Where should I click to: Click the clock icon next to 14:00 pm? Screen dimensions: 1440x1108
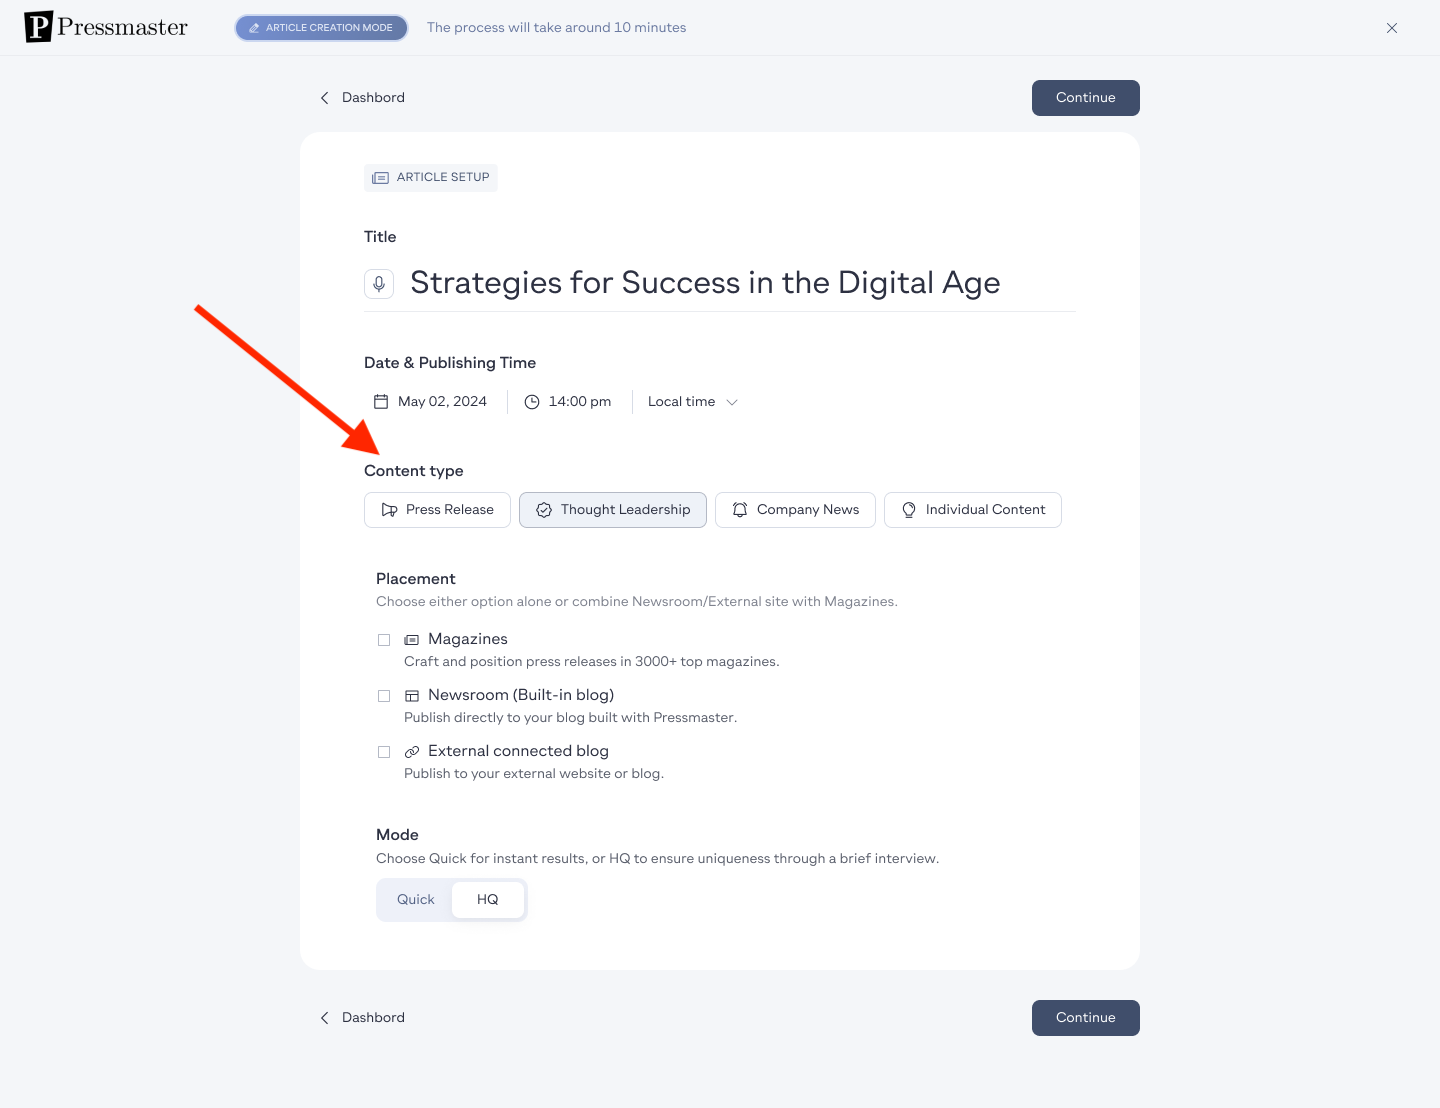[532, 402]
